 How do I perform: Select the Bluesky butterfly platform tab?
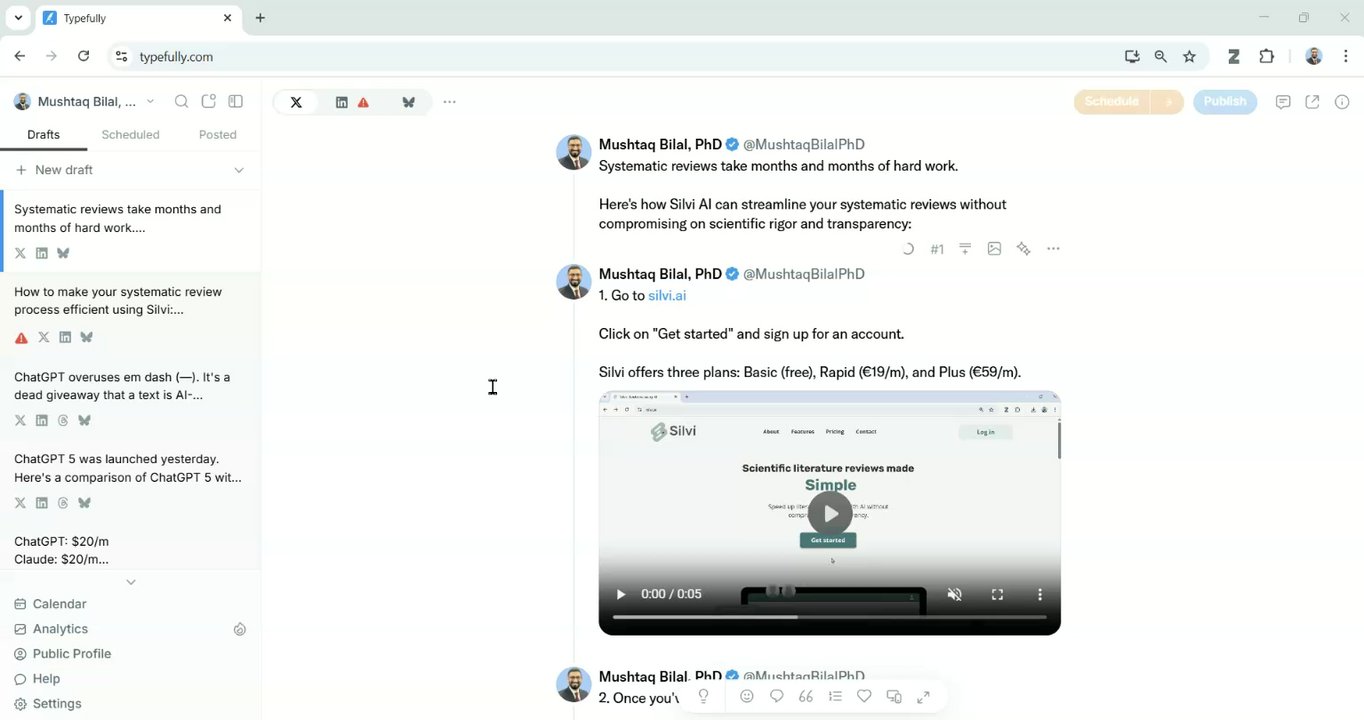[408, 102]
